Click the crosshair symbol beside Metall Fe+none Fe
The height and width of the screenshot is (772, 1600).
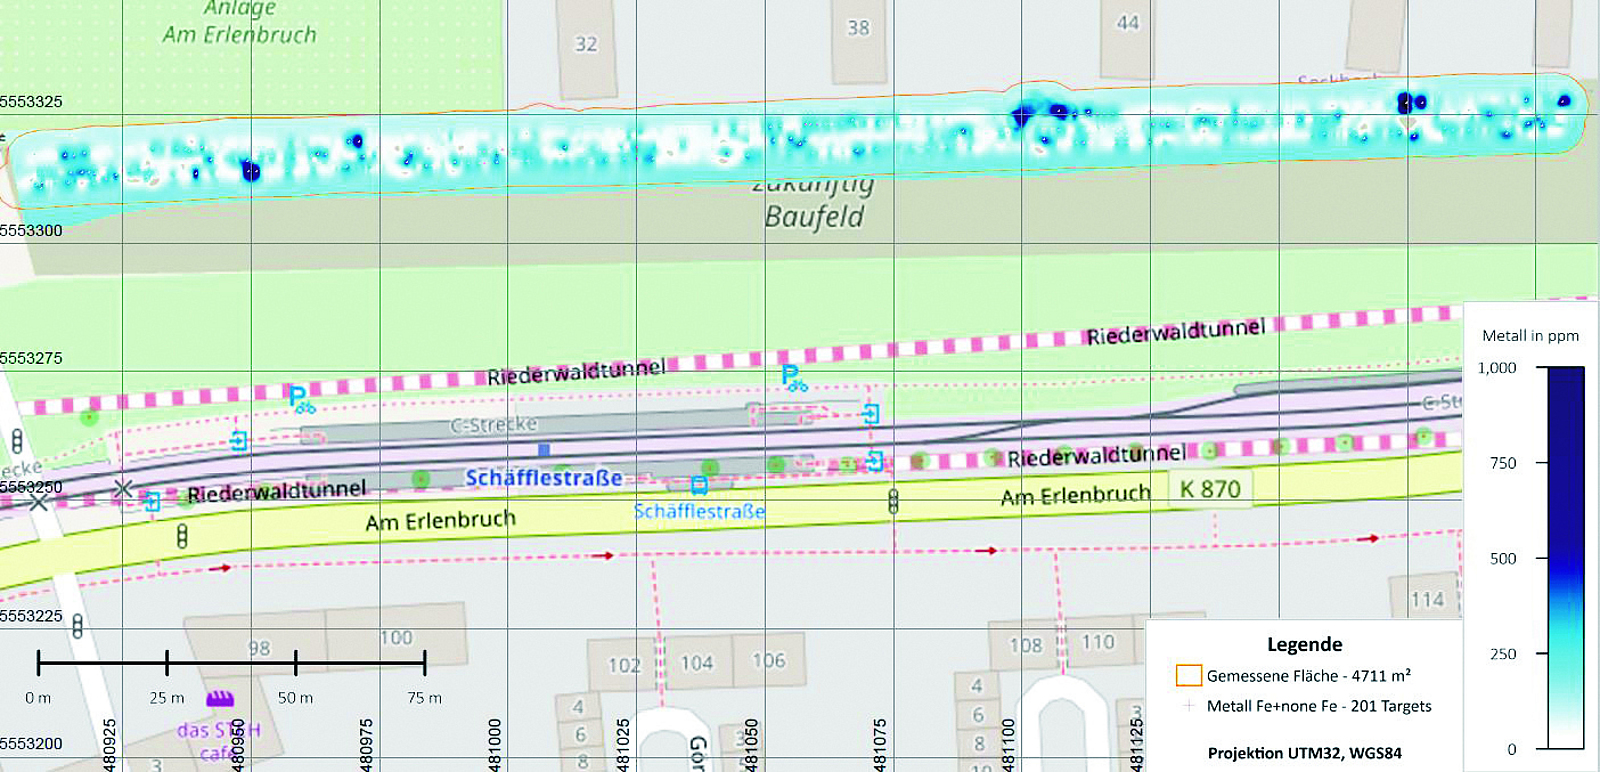coord(1188,706)
